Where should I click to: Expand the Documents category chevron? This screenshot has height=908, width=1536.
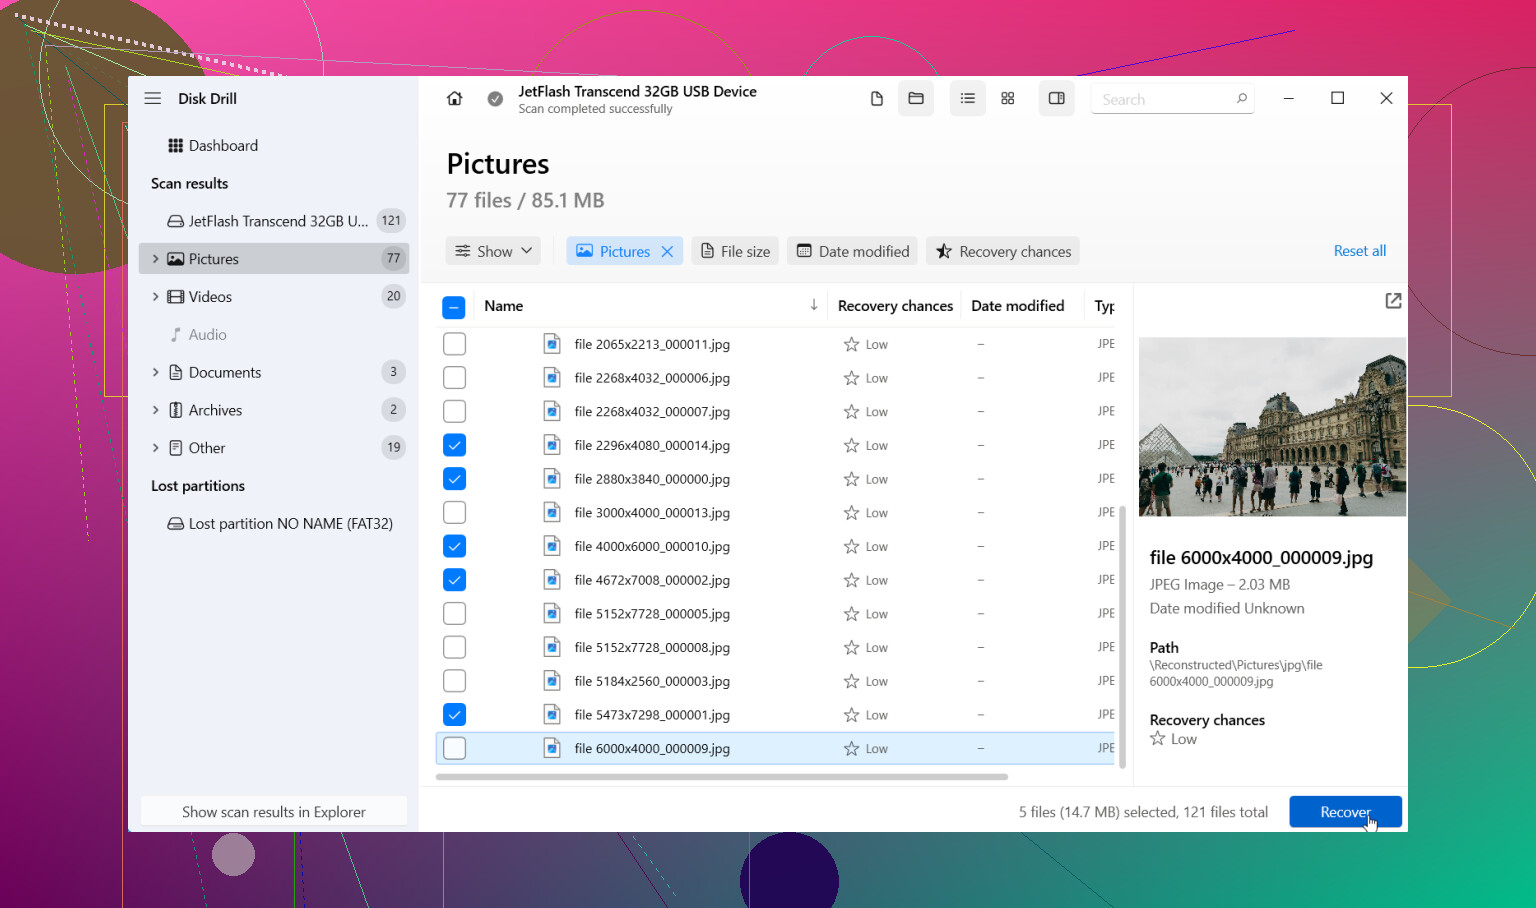click(156, 372)
